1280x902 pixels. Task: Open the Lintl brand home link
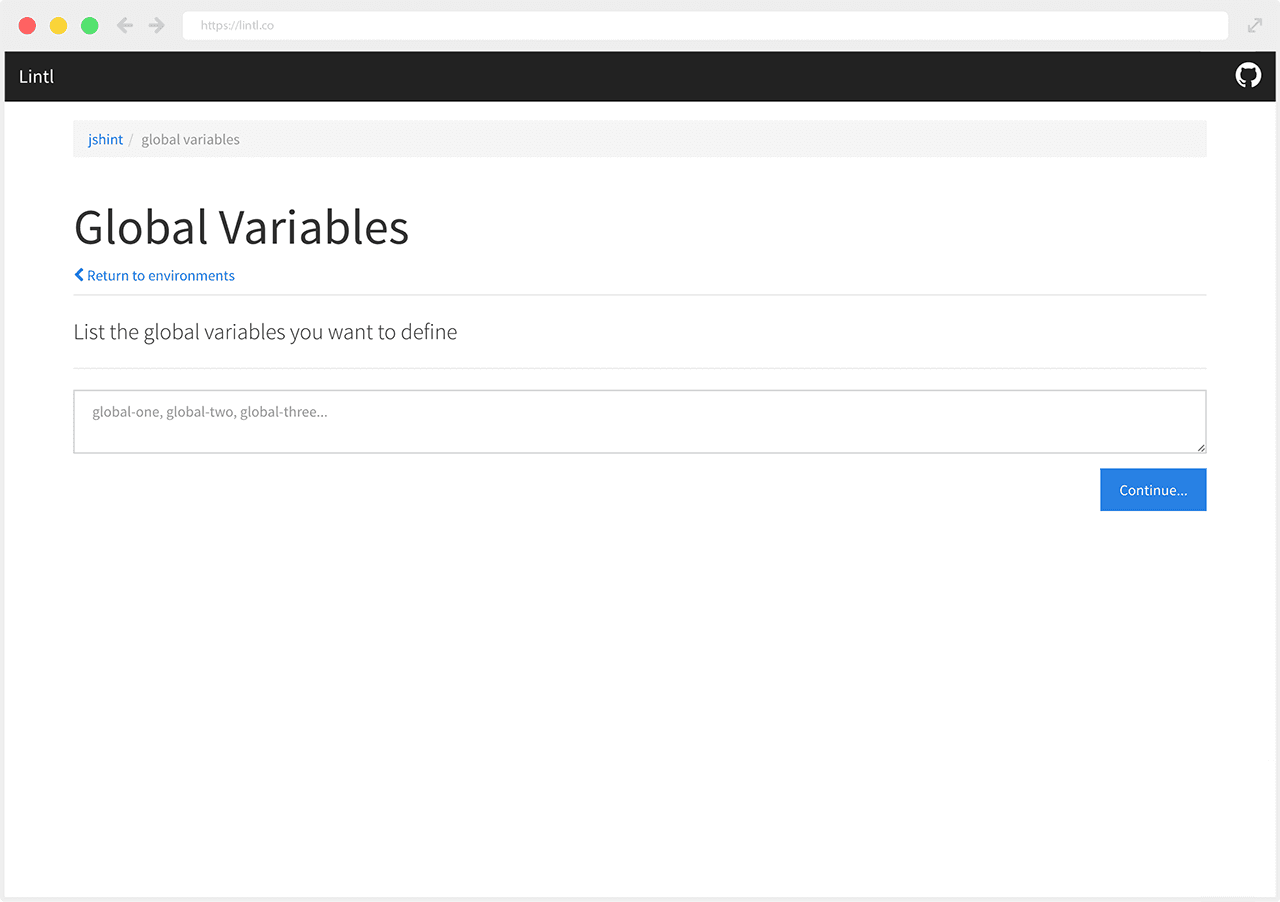[36, 77]
